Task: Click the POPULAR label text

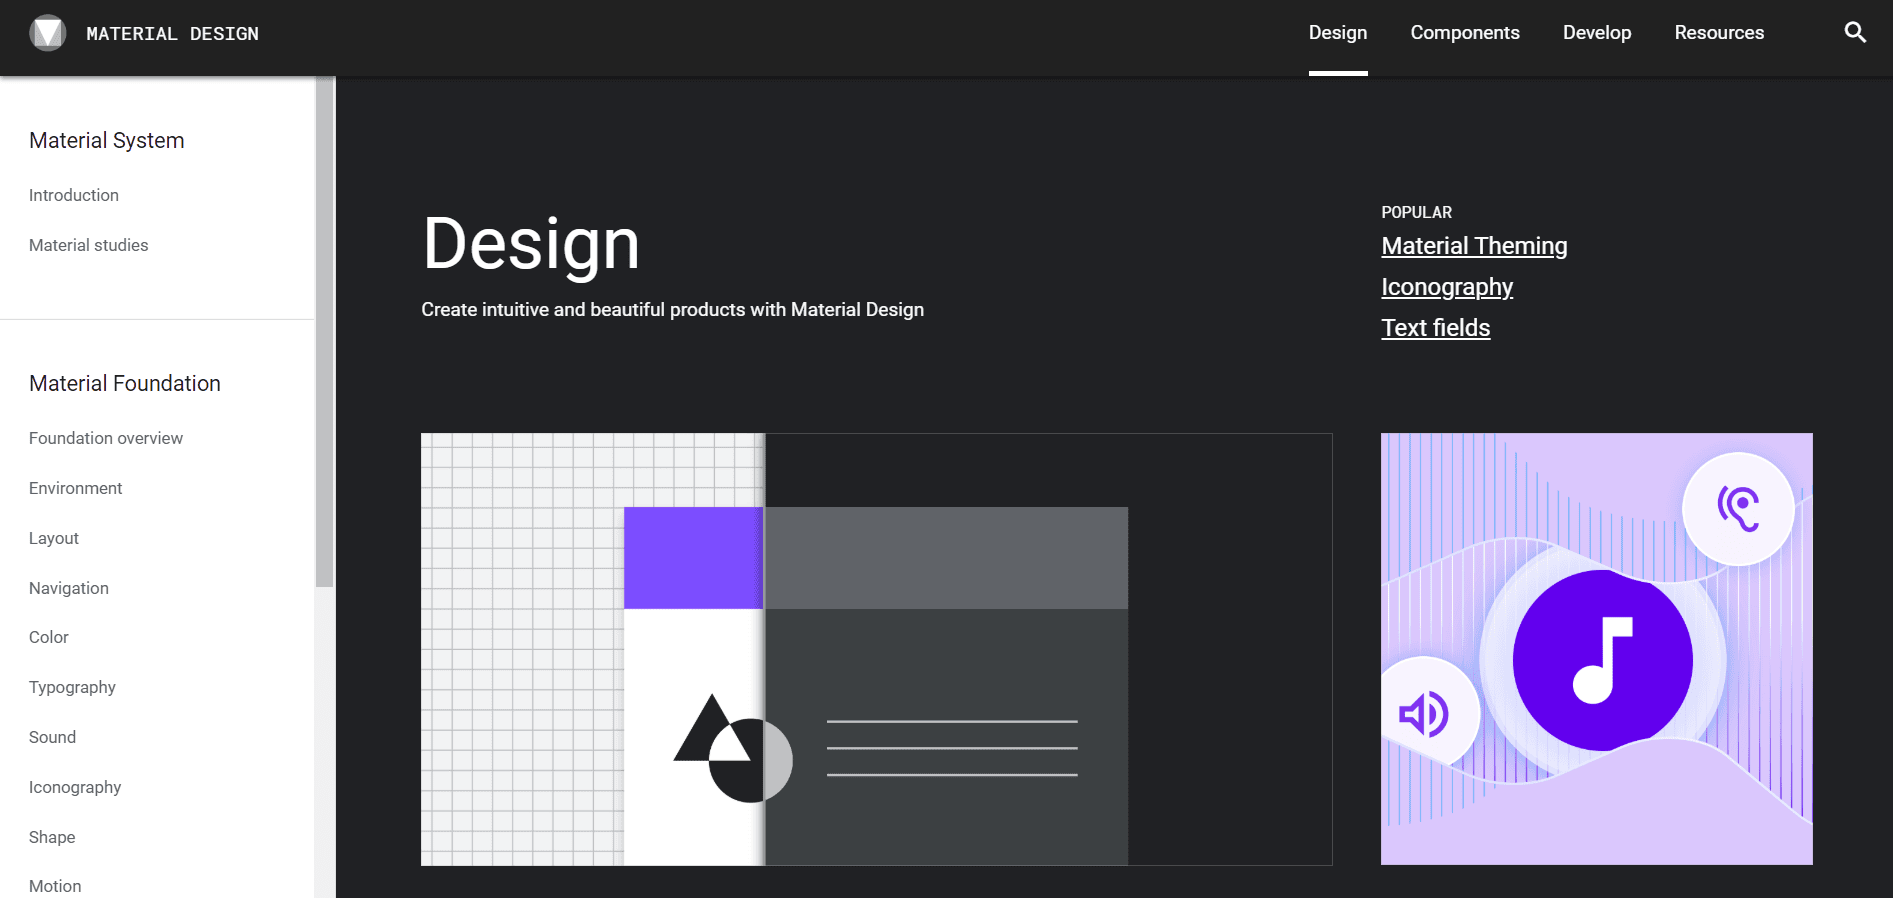Action: click(x=1416, y=212)
